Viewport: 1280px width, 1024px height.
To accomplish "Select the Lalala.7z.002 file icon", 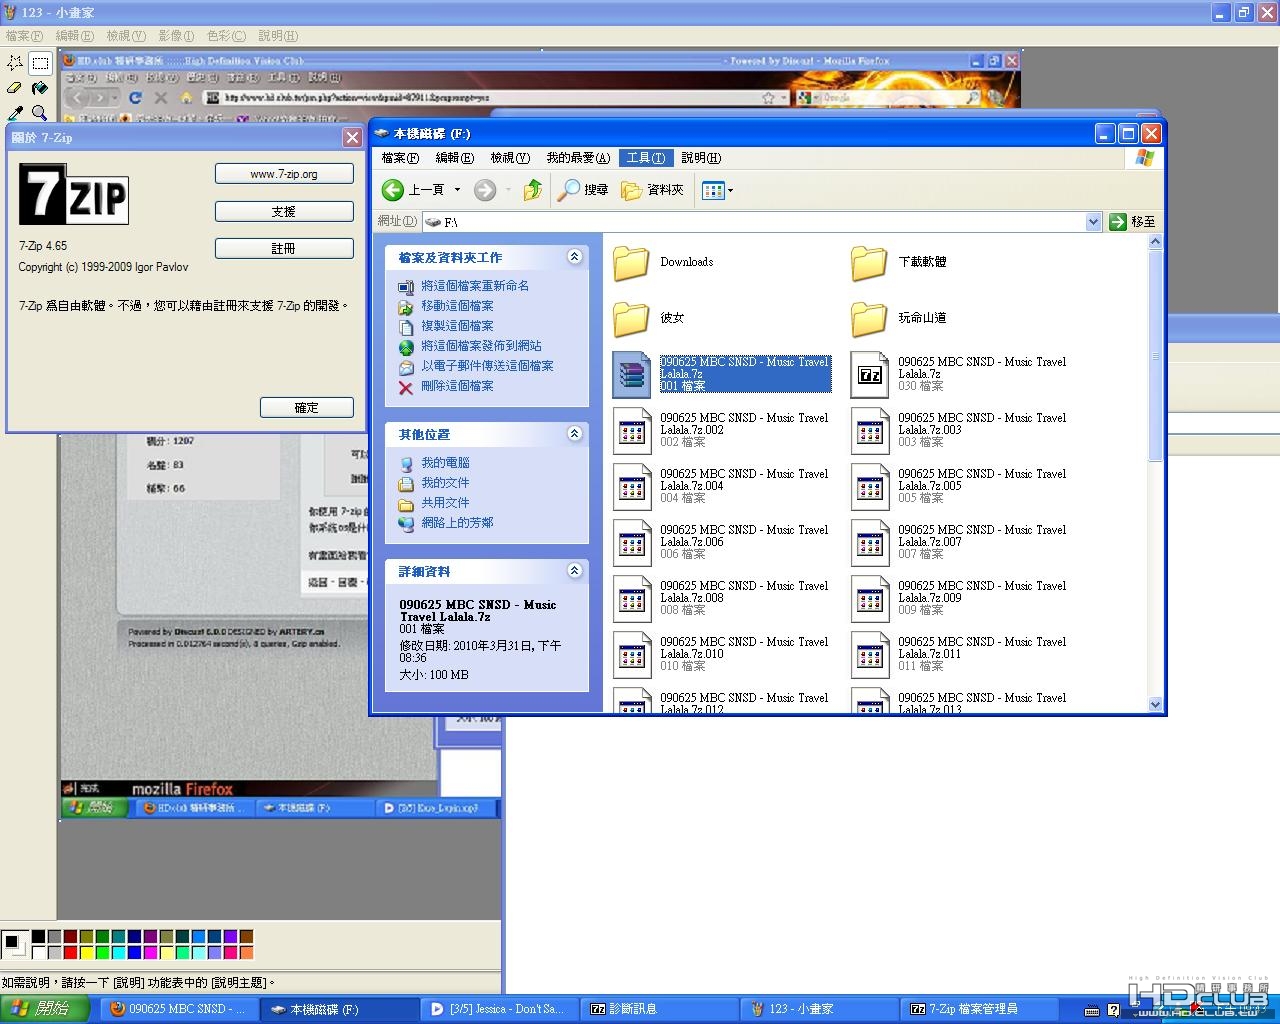I will (632, 431).
